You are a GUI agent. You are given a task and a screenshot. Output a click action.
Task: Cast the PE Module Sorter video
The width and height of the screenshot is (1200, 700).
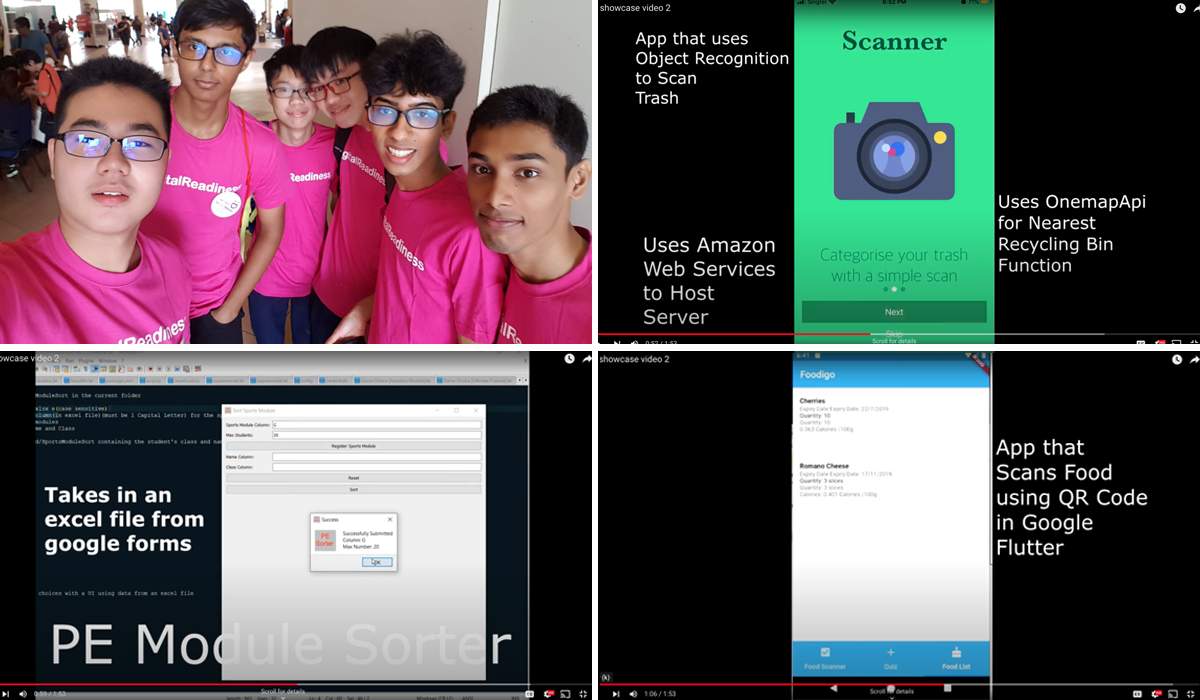tap(565, 694)
